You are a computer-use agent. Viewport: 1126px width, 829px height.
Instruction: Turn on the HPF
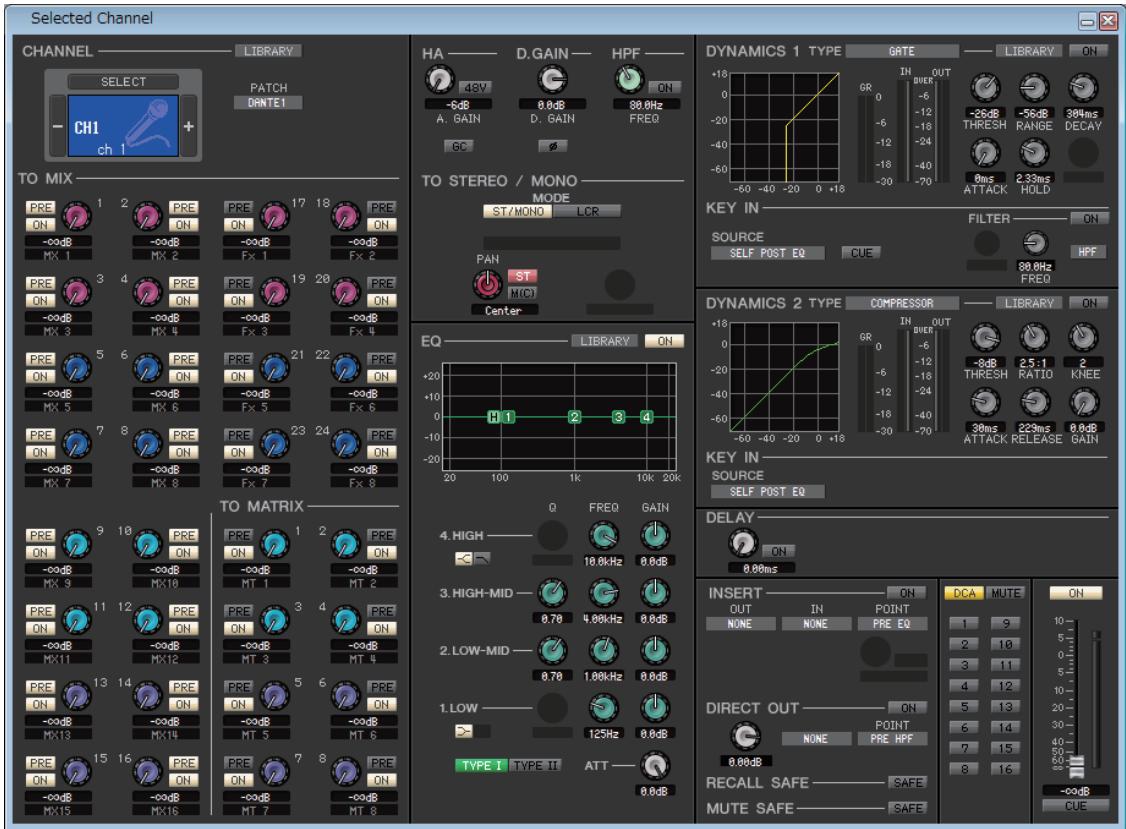[x=665, y=88]
